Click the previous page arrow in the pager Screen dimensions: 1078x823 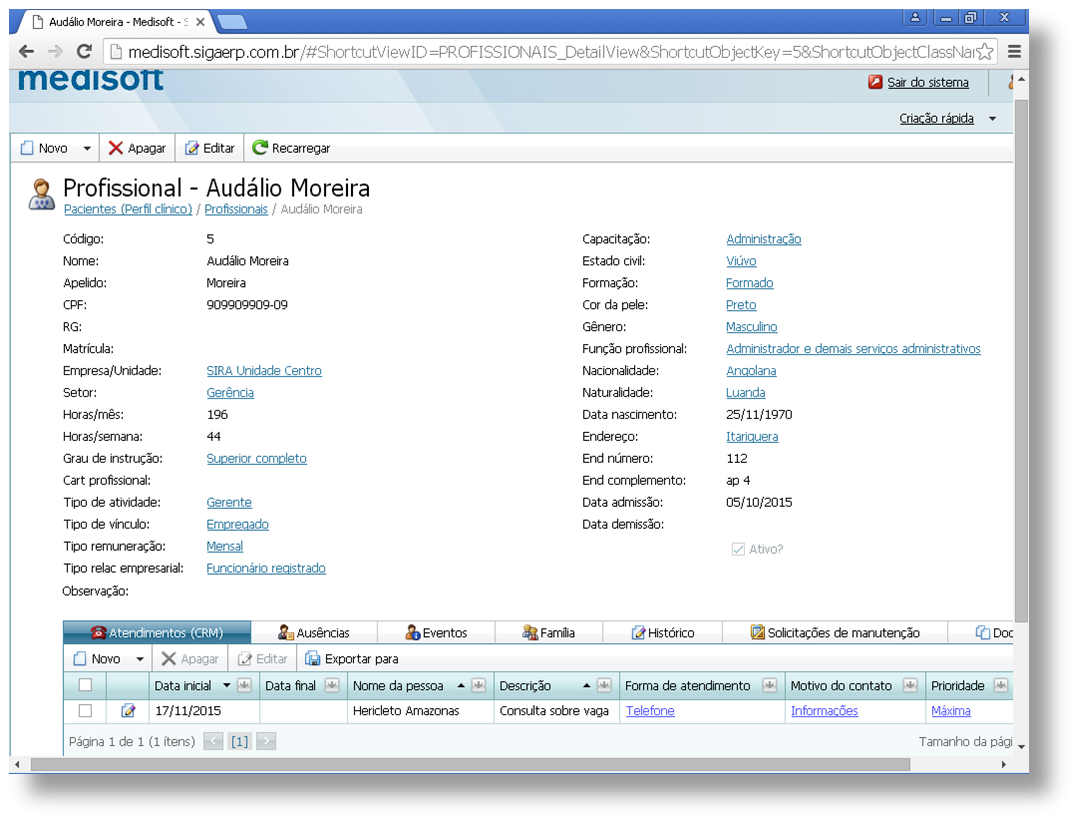[x=214, y=741]
